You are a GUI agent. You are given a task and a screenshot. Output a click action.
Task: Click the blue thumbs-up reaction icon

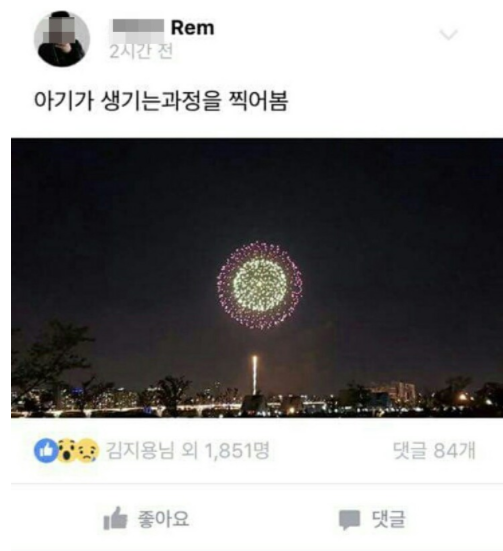coord(46,450)
